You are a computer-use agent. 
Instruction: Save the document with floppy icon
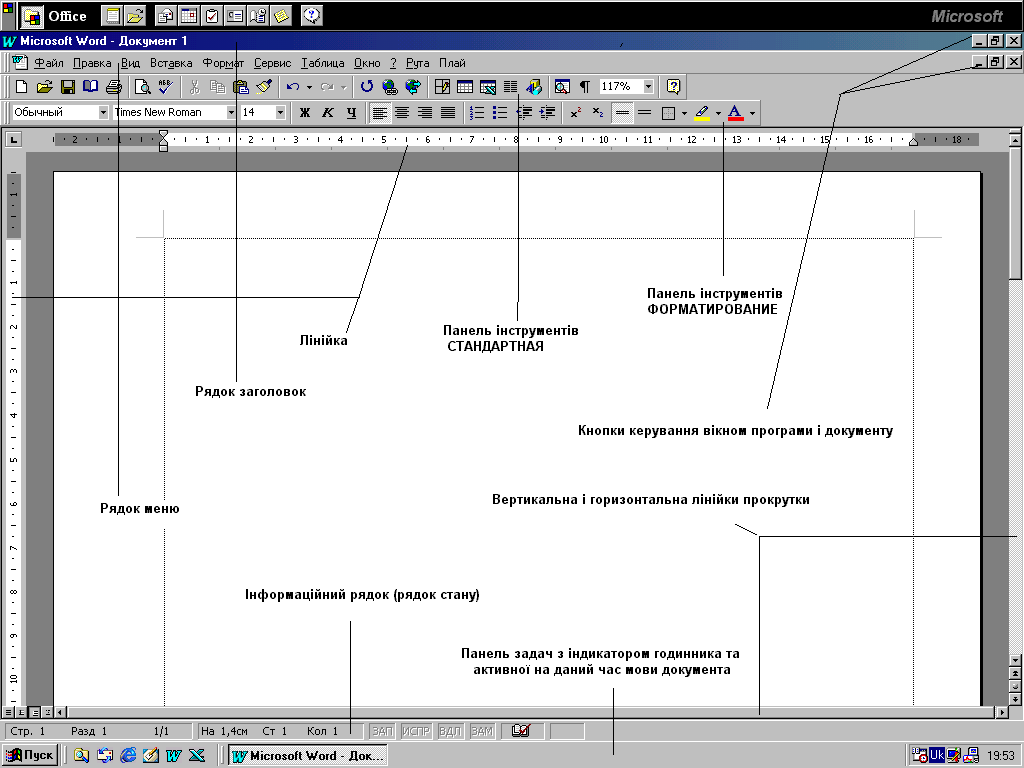coord(68,86)
